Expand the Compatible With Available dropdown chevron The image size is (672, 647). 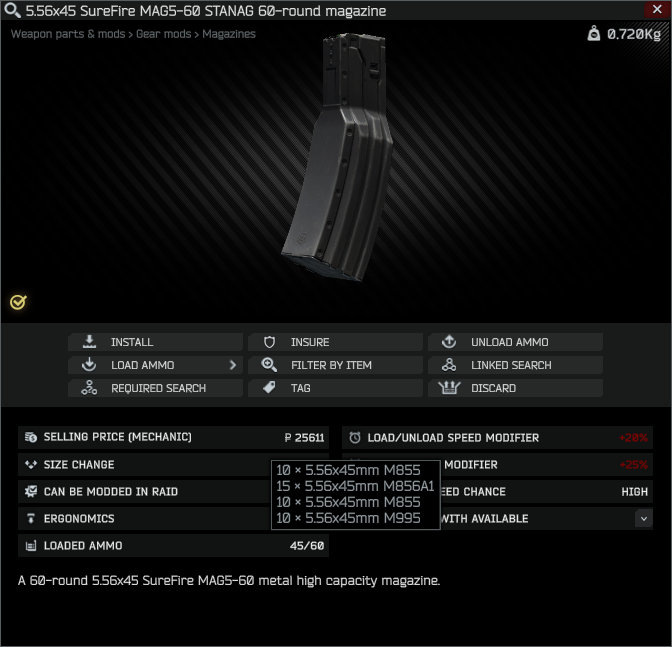pos(644,518)
